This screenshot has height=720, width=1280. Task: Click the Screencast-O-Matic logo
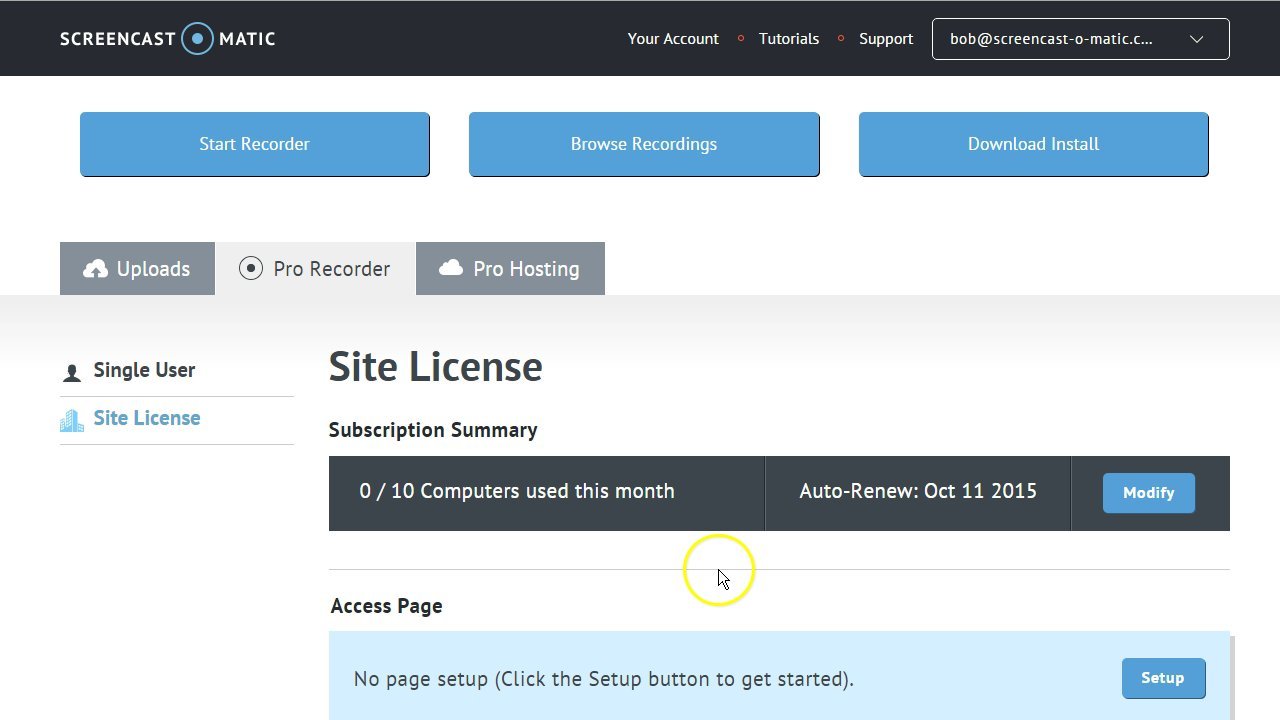coord(167,39)
